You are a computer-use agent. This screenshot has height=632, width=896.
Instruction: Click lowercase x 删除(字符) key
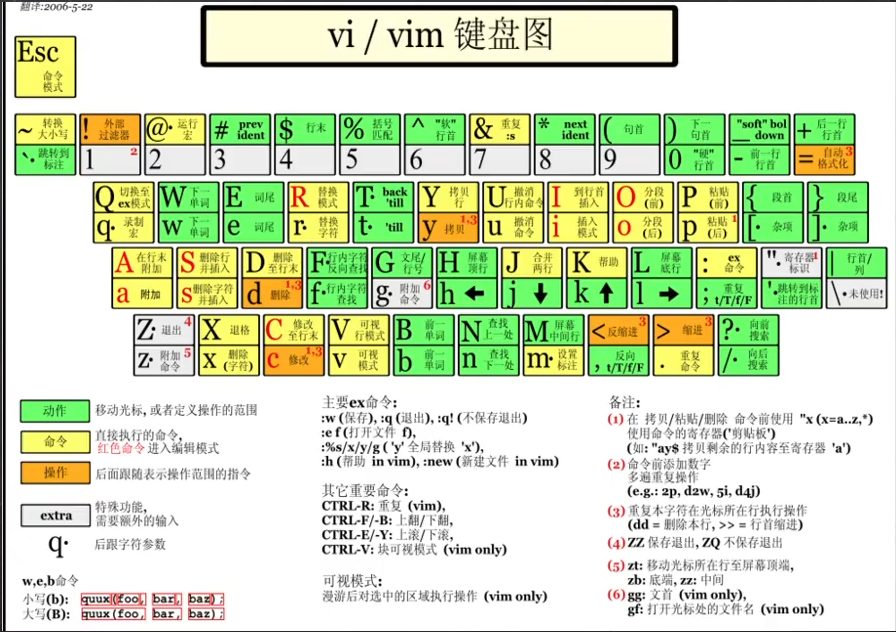(x=229, y=361)
